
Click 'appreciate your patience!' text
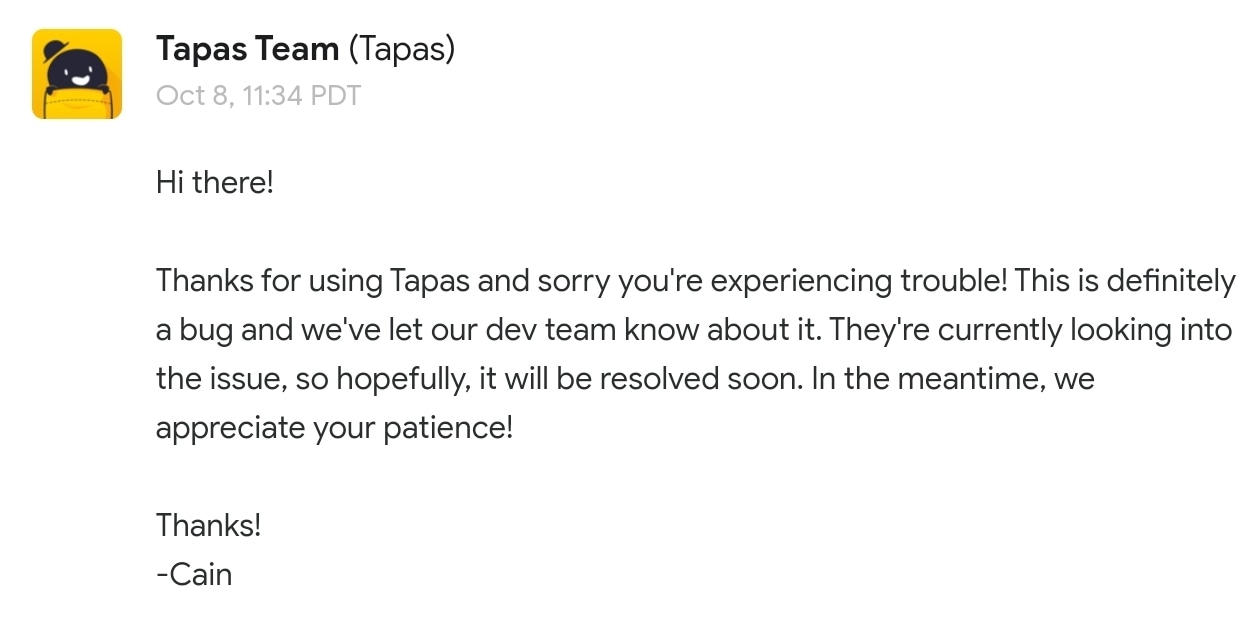pos(334,429)
